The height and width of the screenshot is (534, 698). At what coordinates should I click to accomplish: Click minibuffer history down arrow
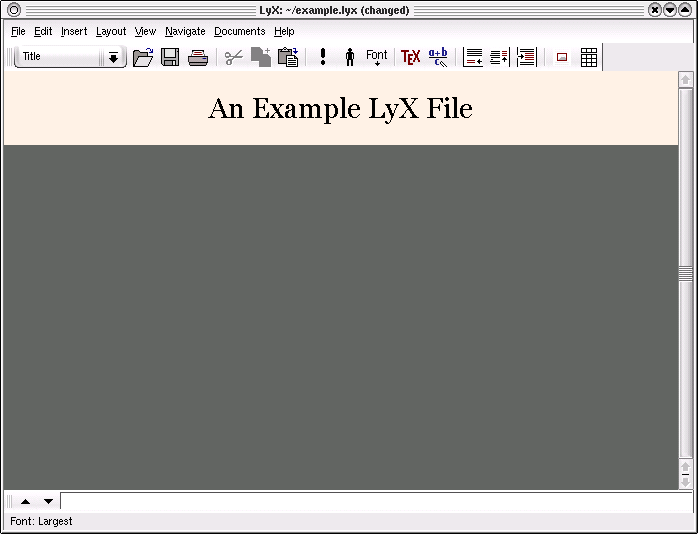pyautogui.click(x=48, y=501)
